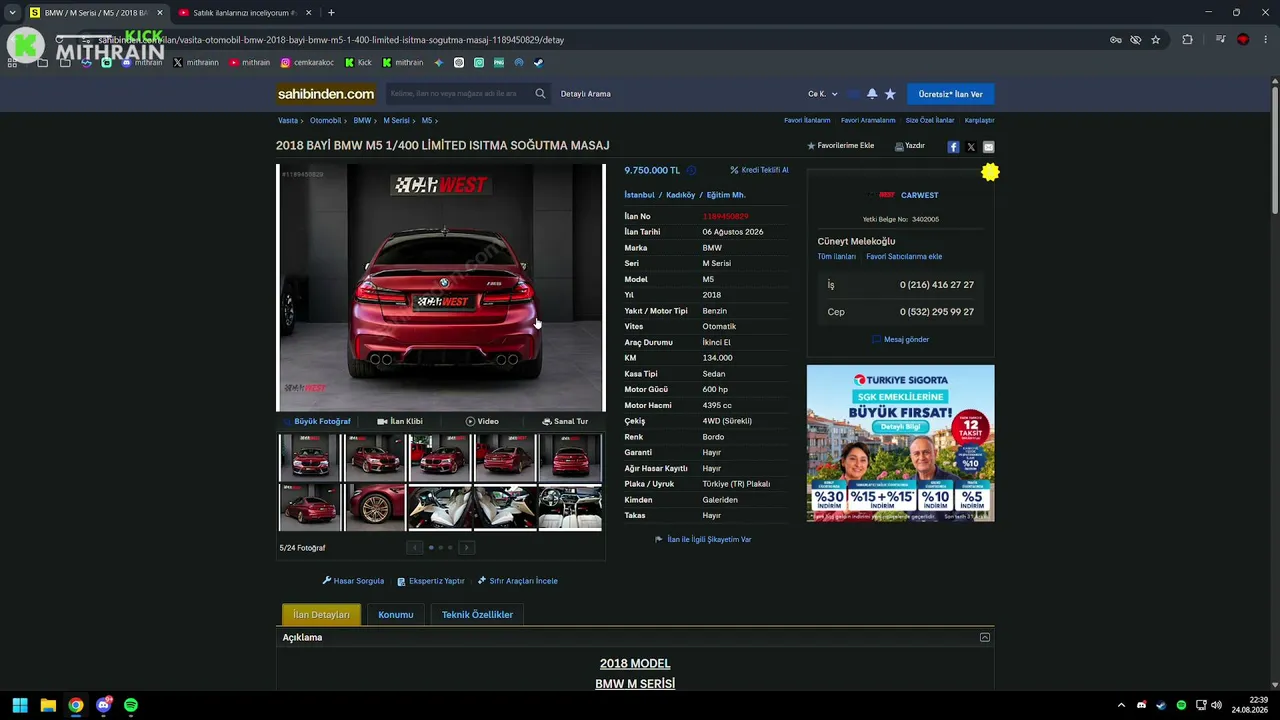Open Spotify from the taskbar
1280x720 pixels.
click(131, 705)
